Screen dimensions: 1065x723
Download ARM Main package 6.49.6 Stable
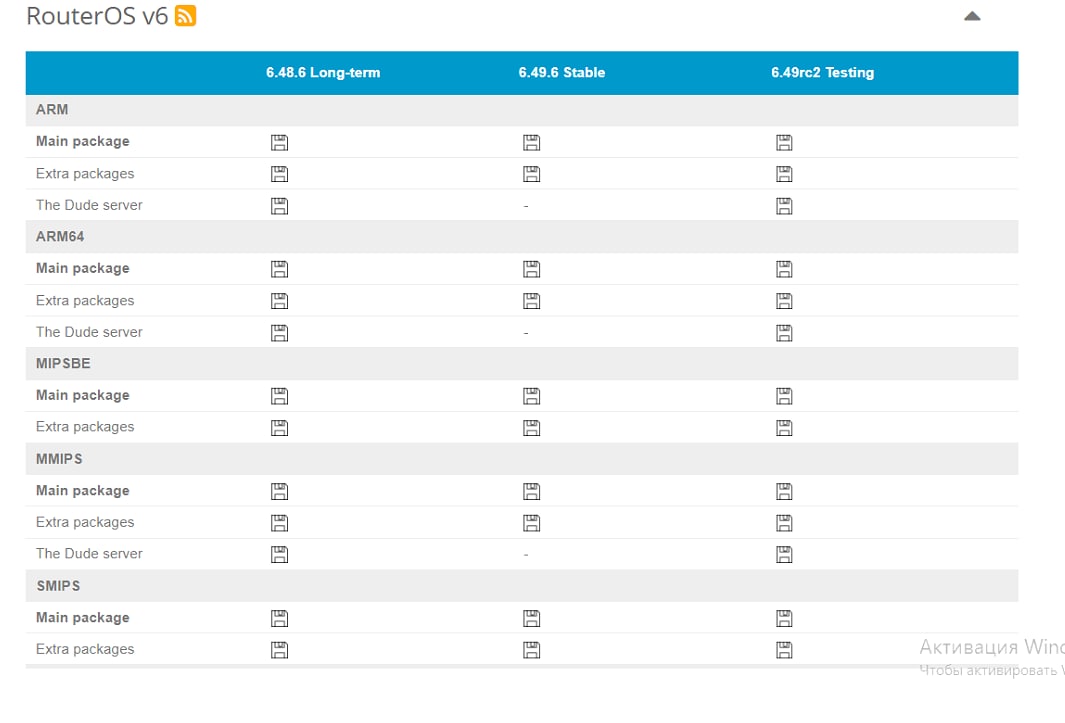532,143
